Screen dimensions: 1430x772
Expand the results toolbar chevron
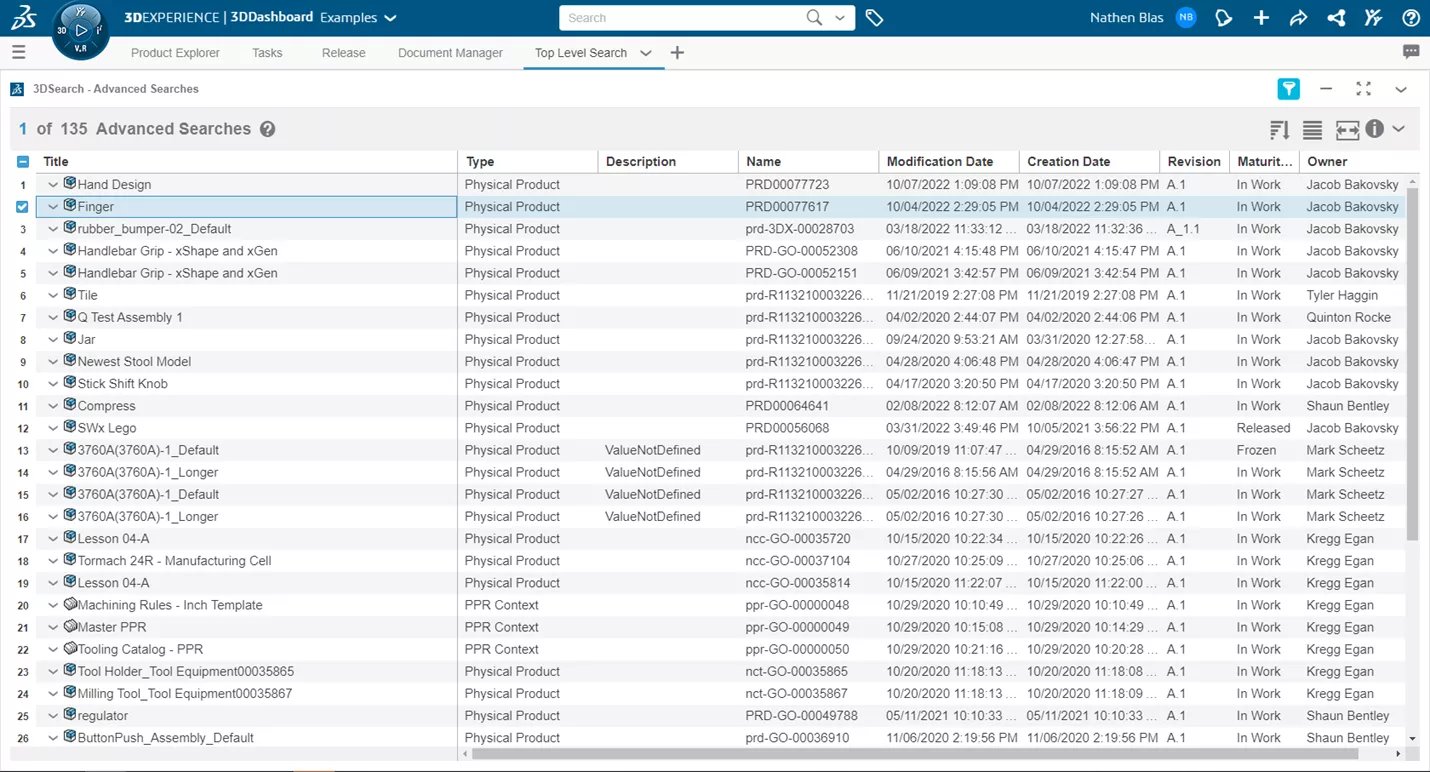pyautogui.click(x=1399, y=129)
